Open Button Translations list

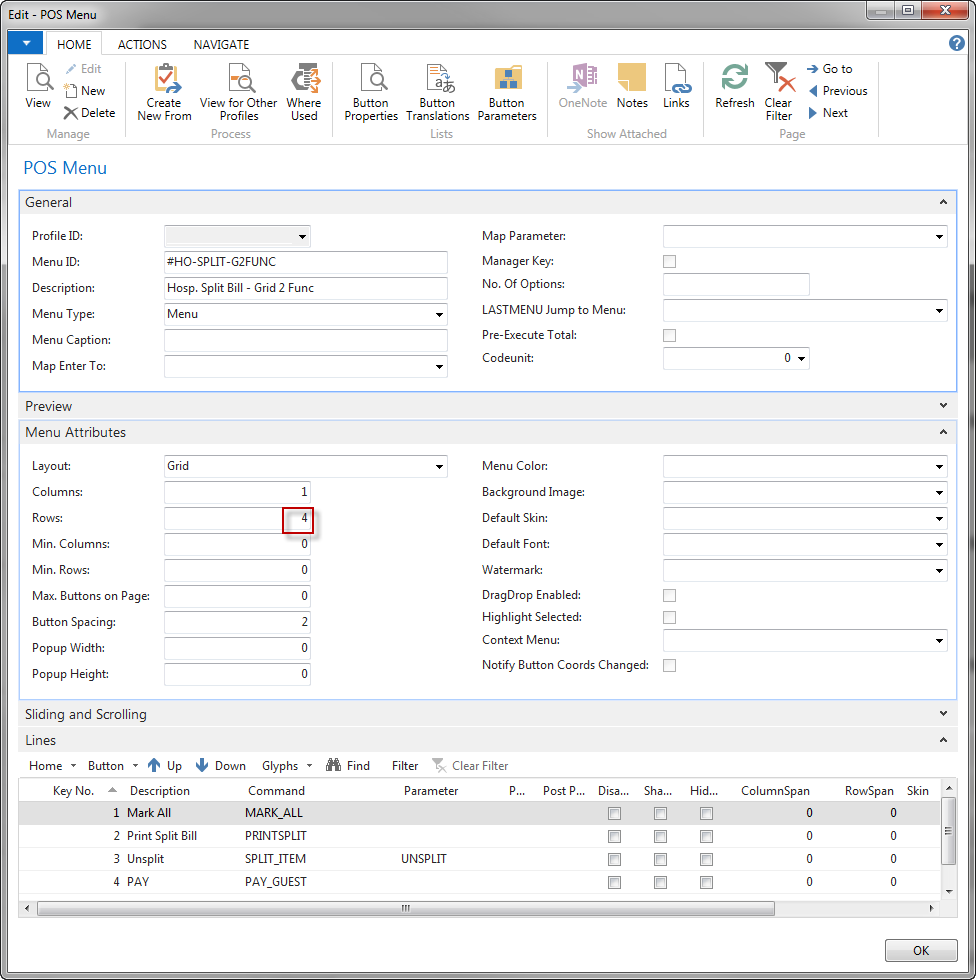[x=437, y=80]
